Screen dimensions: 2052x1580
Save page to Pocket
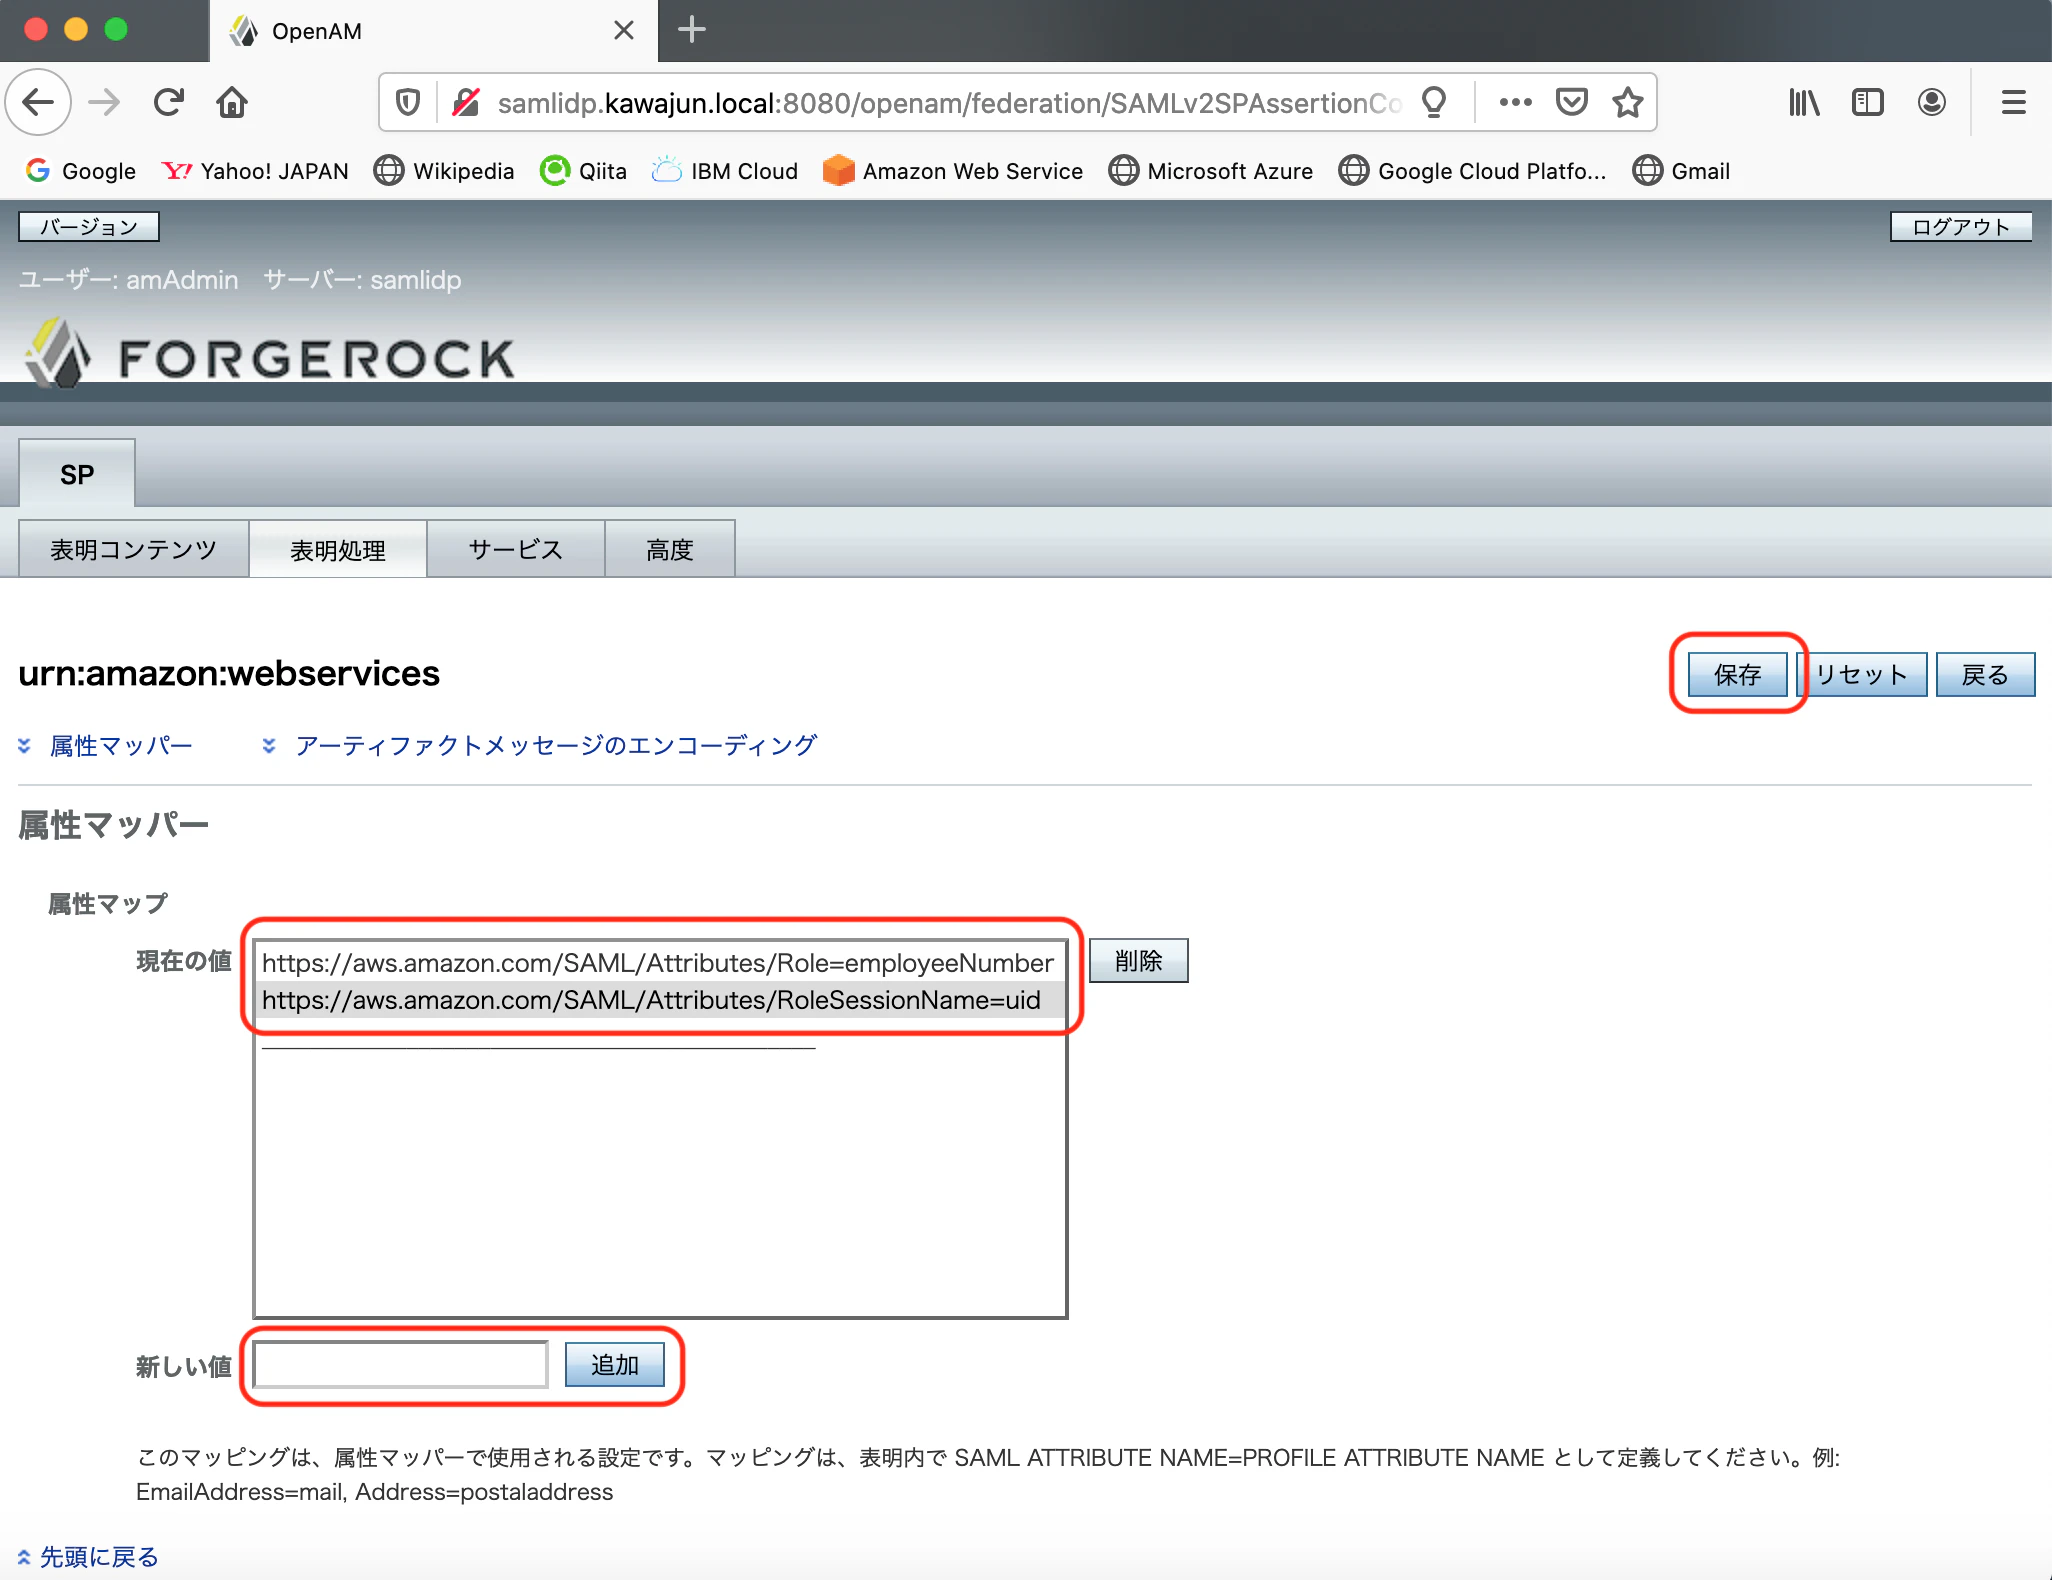coord(1572,102)
